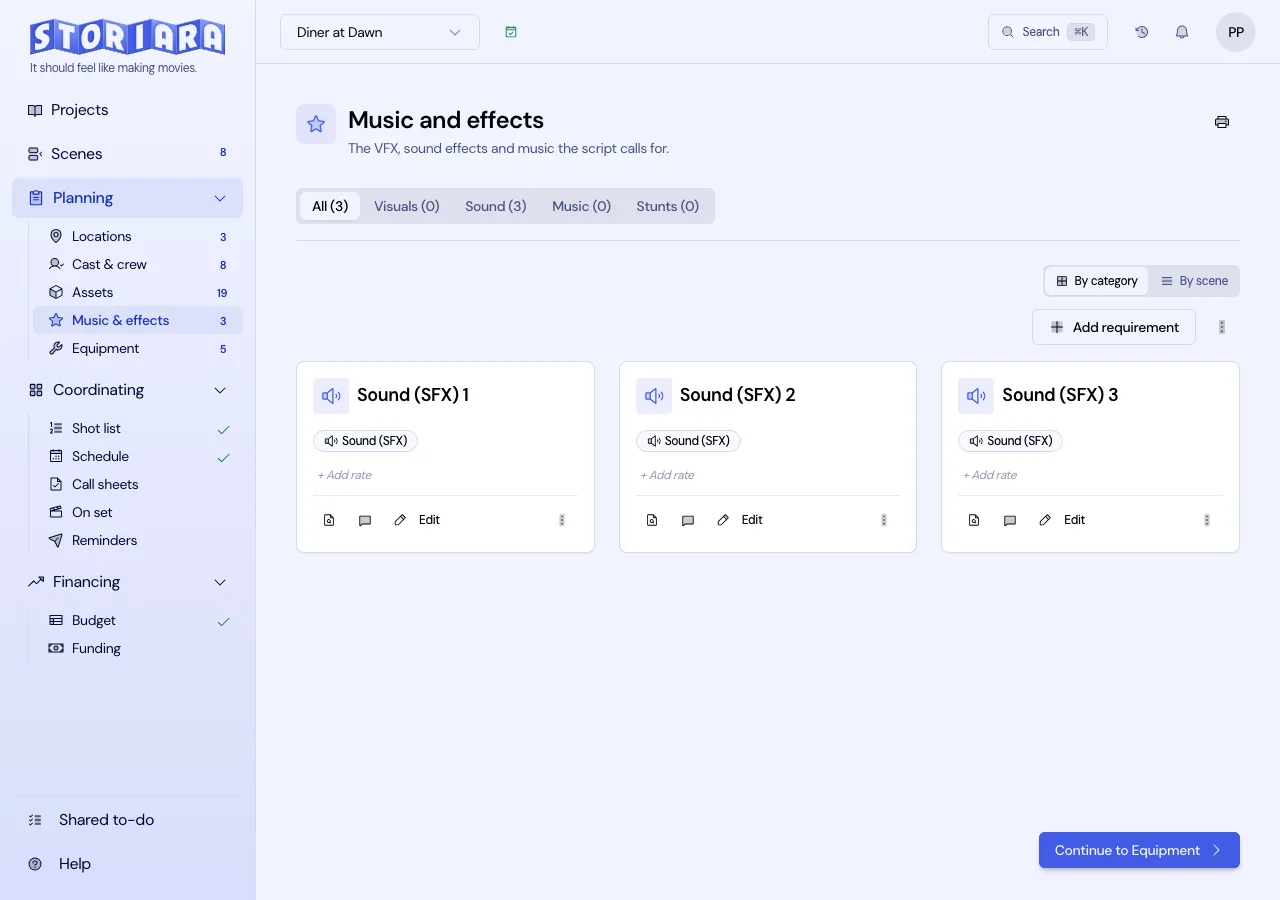The image size is (1280, 900).
Task: Open Cast & crew page
Action: 138,265
